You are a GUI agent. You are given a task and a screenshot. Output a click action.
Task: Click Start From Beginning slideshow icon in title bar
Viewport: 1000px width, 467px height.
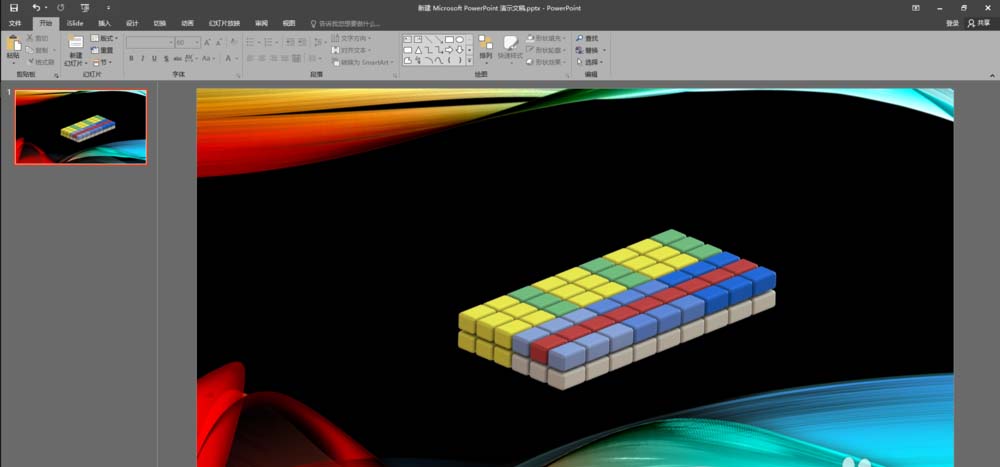85,8
